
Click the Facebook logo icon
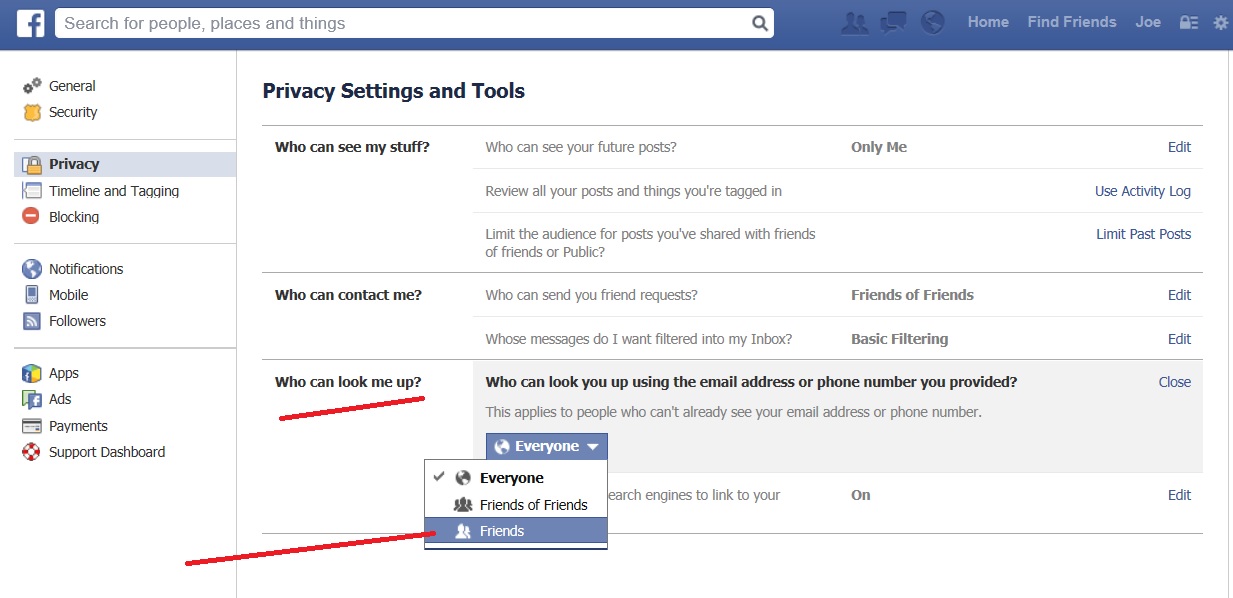tap(31, 24)
